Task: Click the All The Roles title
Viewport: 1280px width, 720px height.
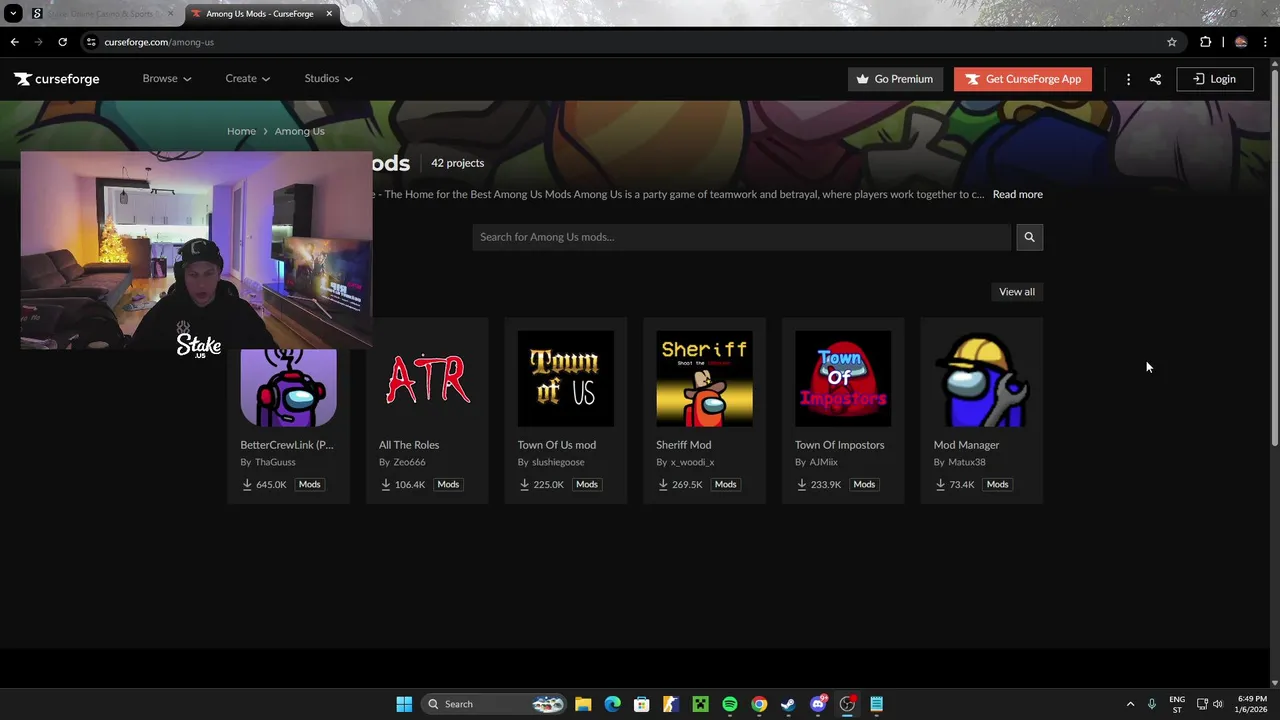Action: pos(409,445)
